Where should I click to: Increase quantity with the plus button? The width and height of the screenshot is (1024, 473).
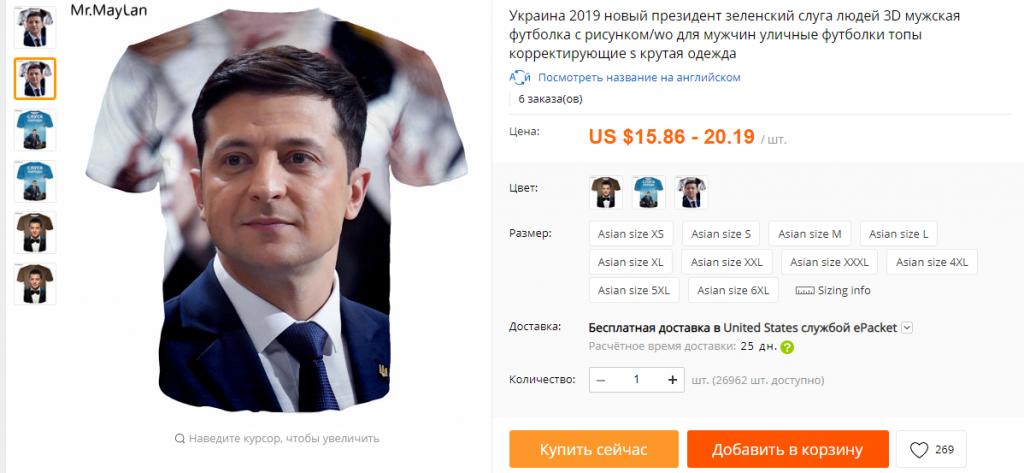pos(672,380)
